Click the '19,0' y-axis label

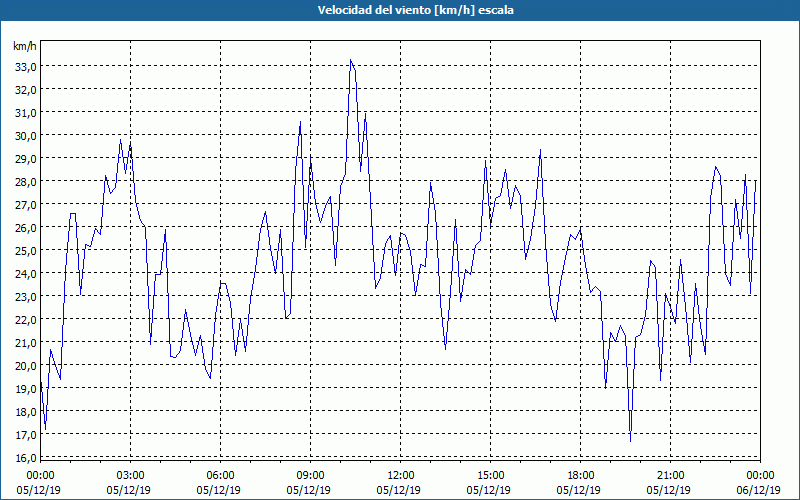[25, 388]
